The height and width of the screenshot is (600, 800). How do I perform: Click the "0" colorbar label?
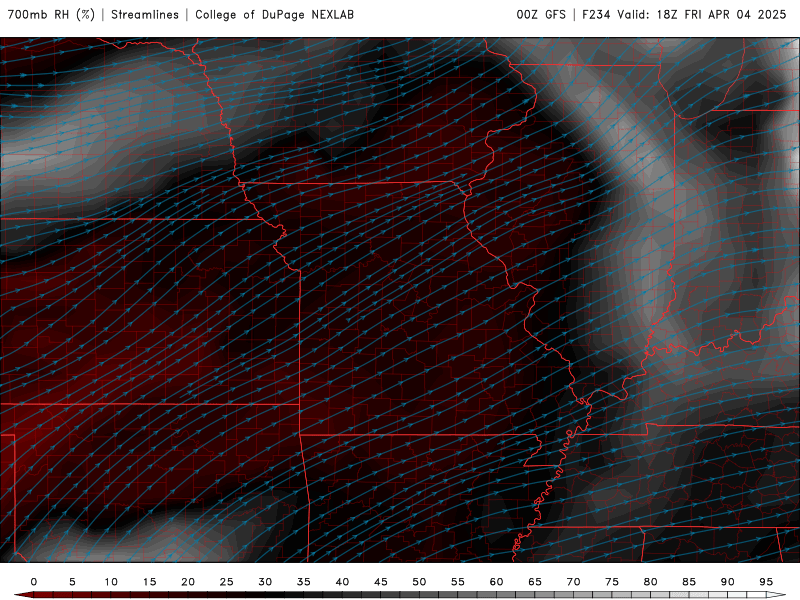(34, 582)
